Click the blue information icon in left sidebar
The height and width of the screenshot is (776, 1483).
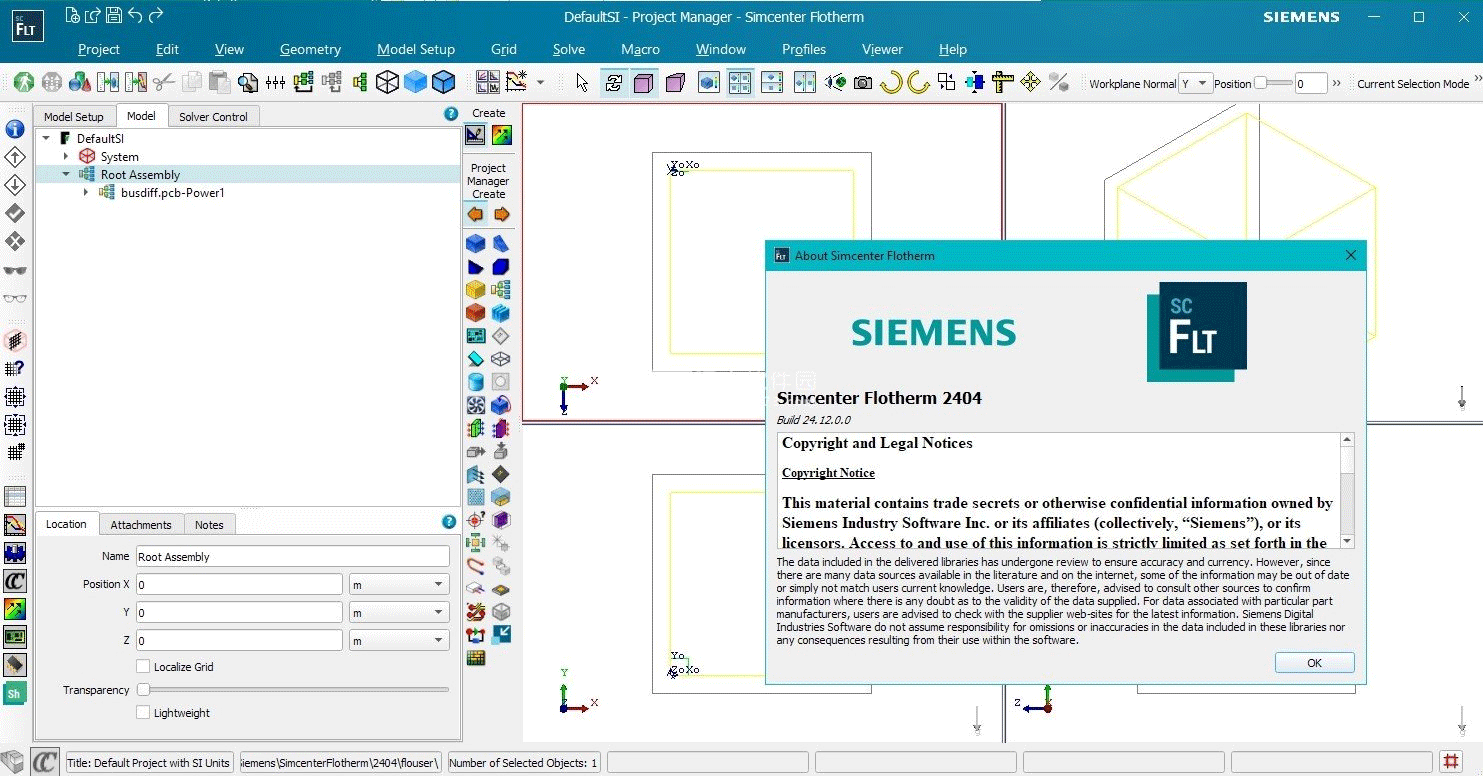[15, 129]
